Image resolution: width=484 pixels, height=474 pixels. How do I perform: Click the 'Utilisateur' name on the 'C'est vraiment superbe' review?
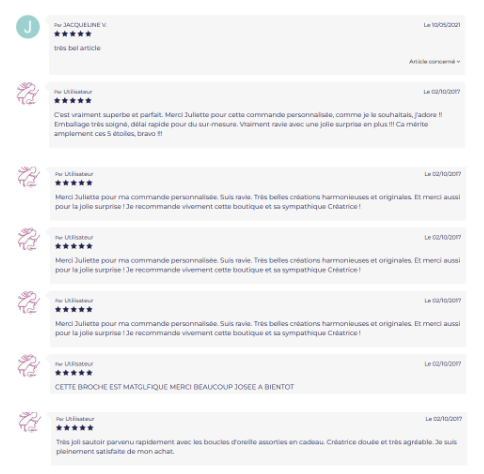click(78, 92)
